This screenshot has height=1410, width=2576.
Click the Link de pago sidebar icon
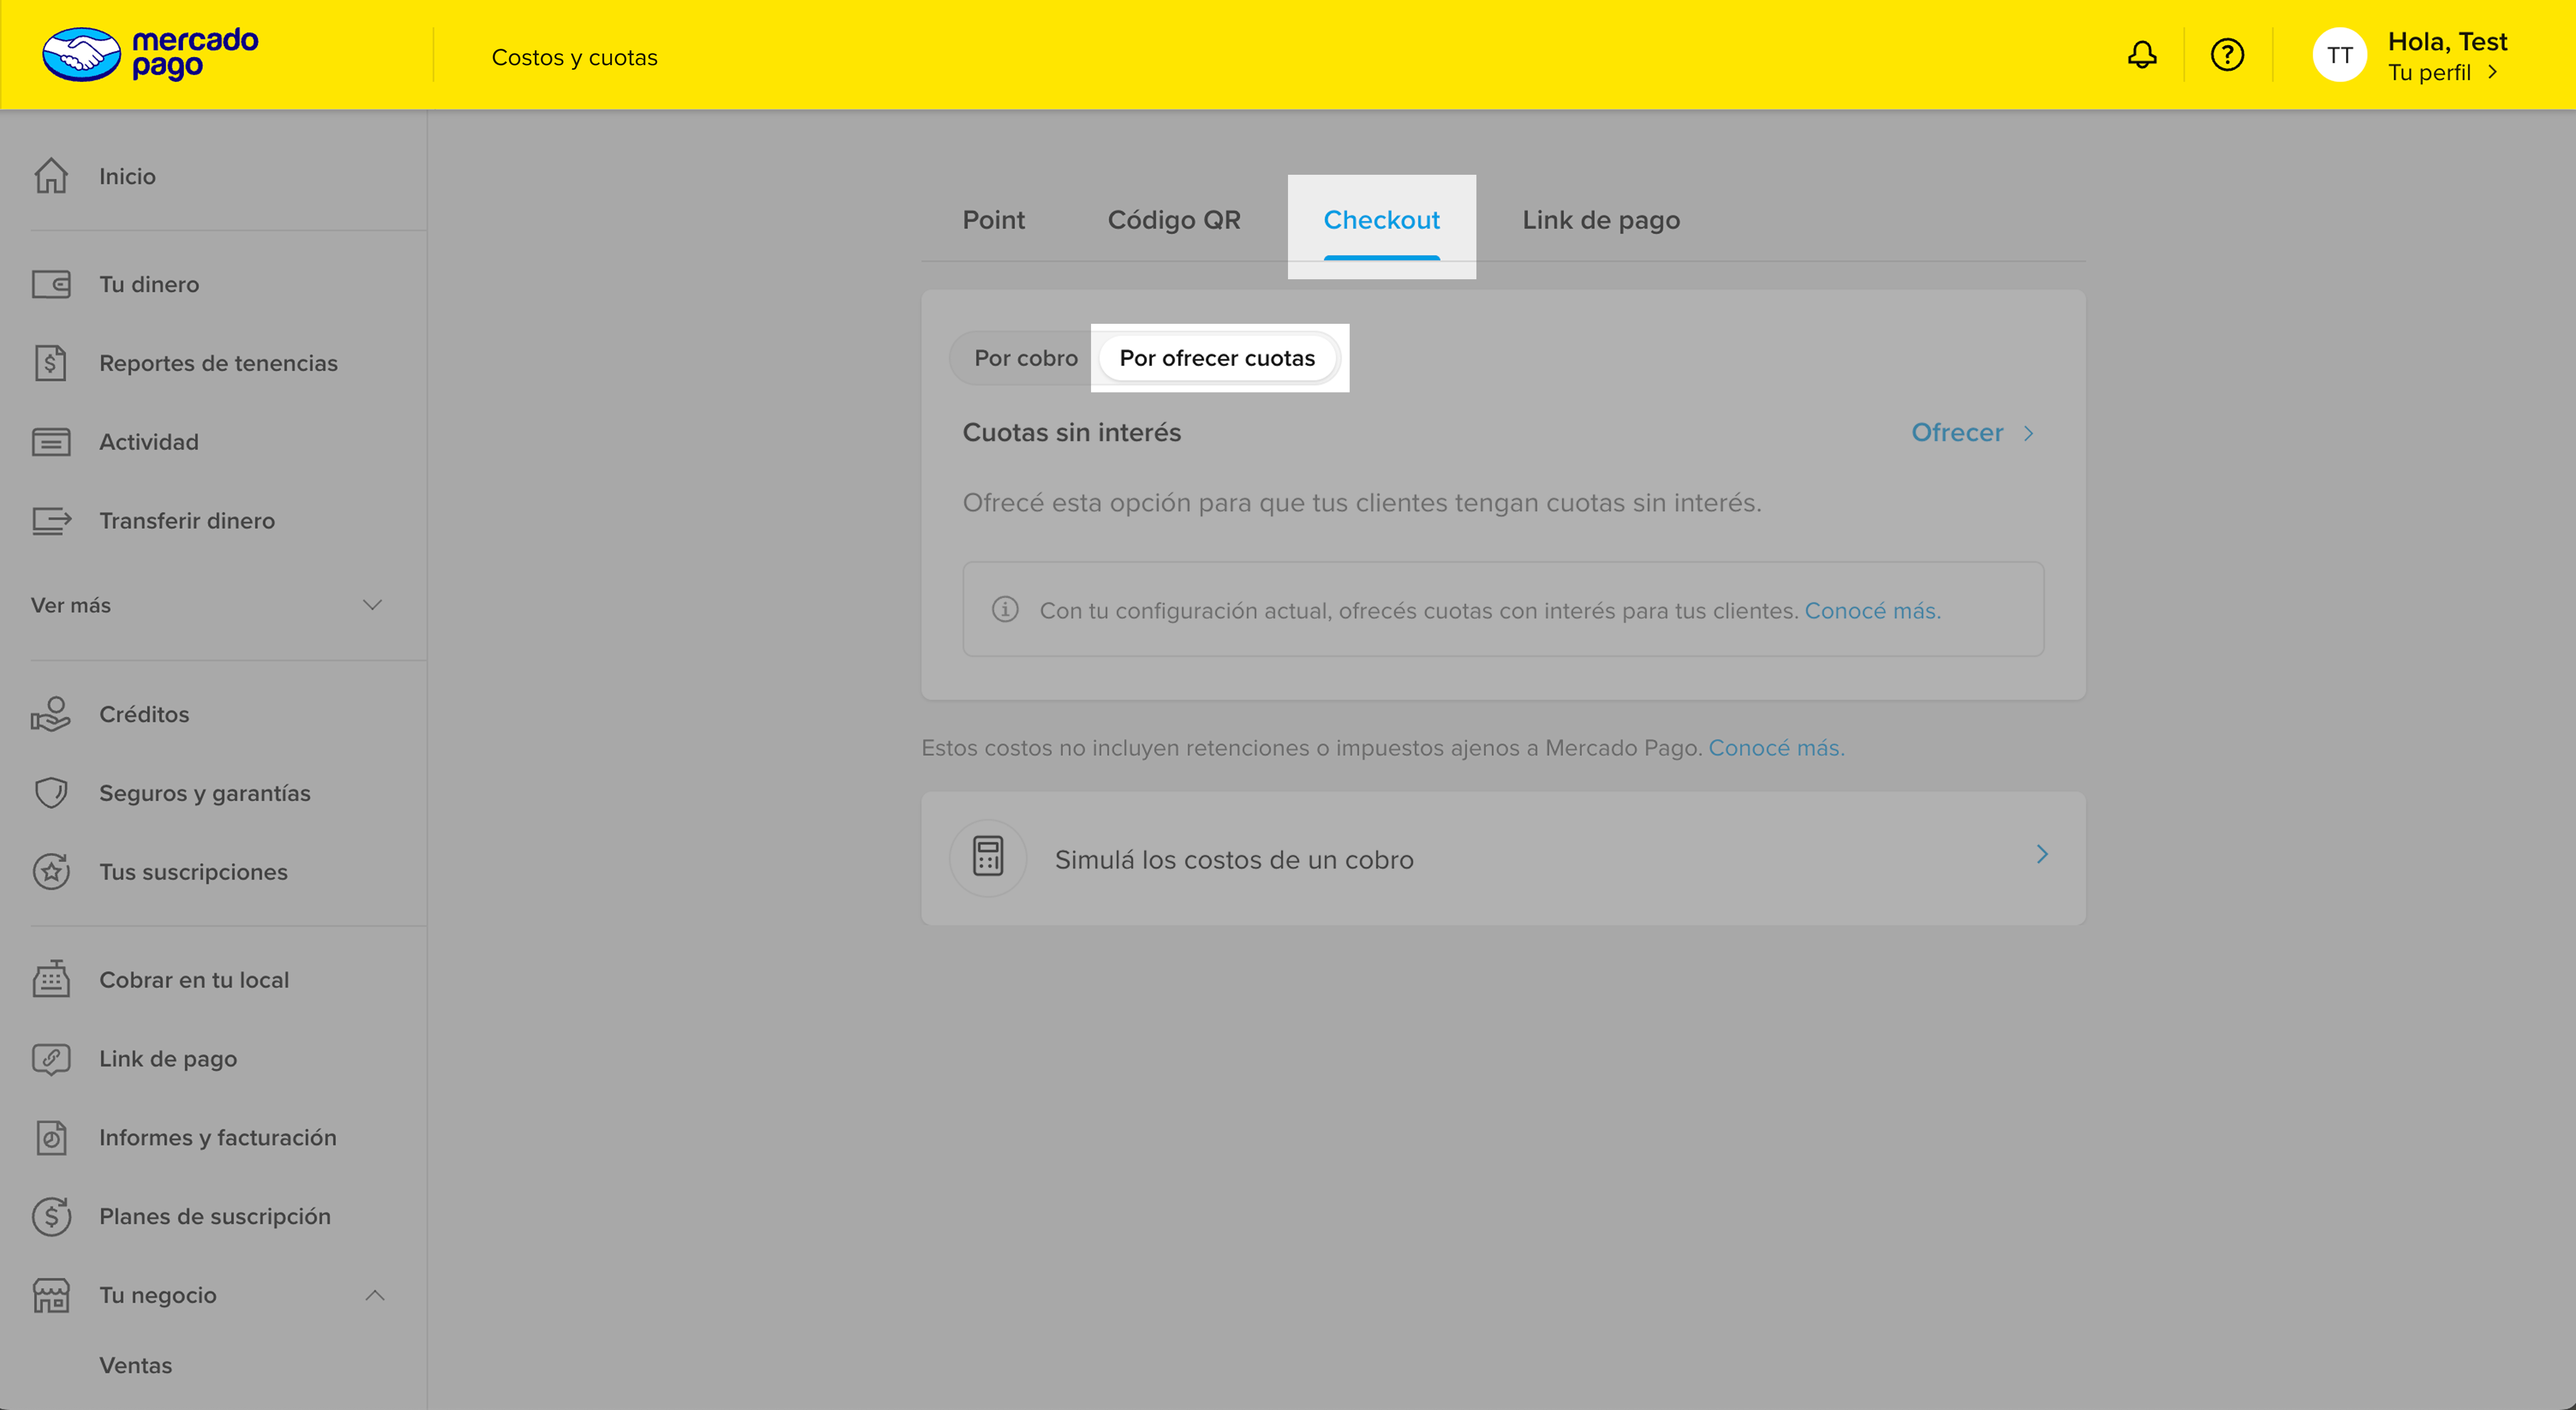tap(51, 1059)
